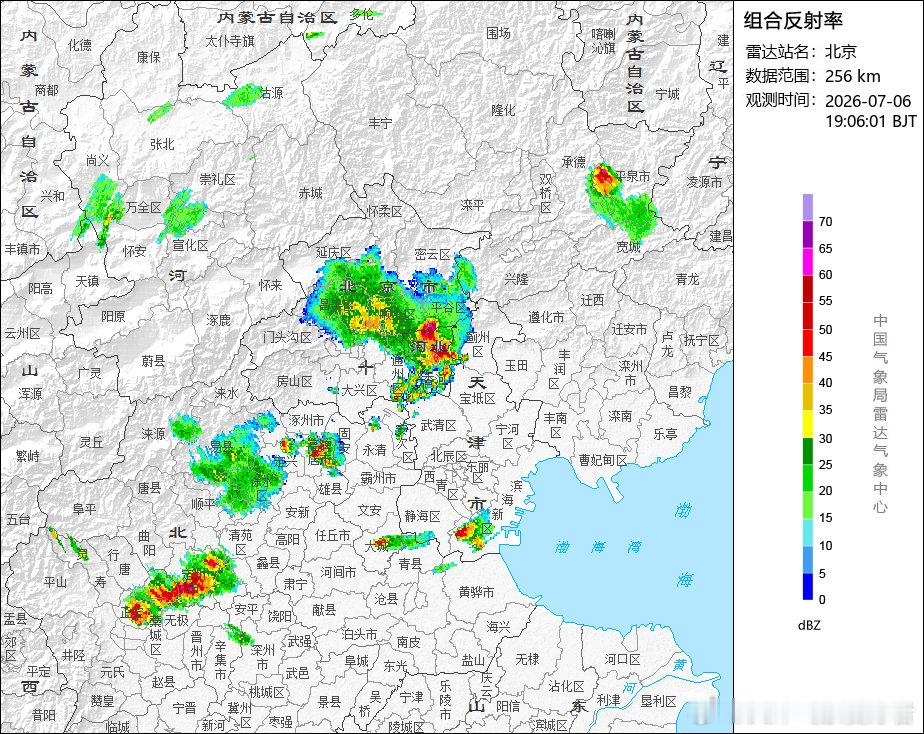Click the 凌源市 map label
The height and width of the screenshot is (734, 924).
[704, 182]
